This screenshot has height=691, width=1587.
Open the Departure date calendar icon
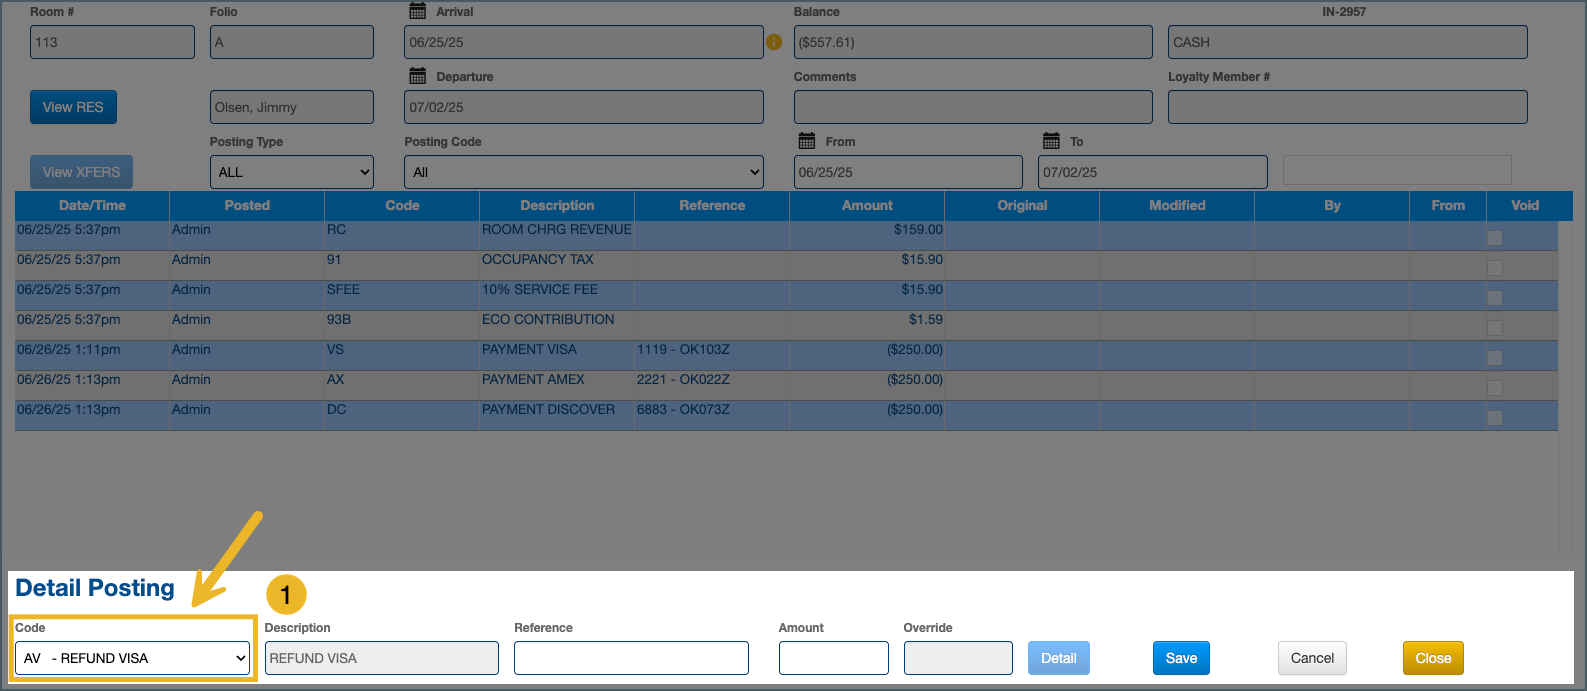[x=418, y=76]
